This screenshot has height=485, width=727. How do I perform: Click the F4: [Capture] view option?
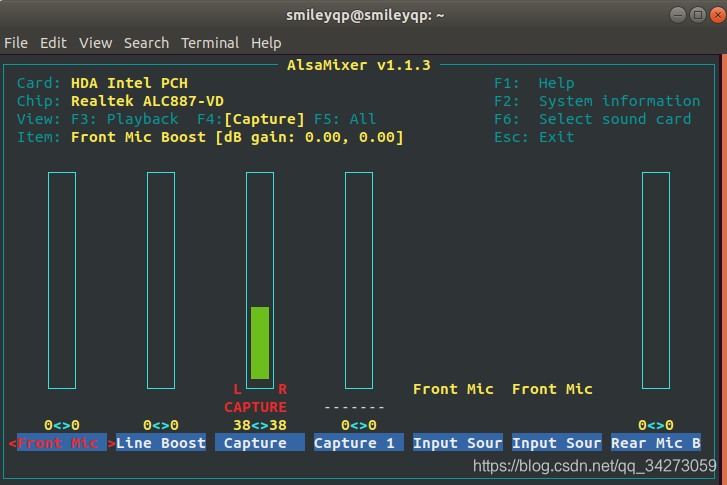(x=251, y=119)
